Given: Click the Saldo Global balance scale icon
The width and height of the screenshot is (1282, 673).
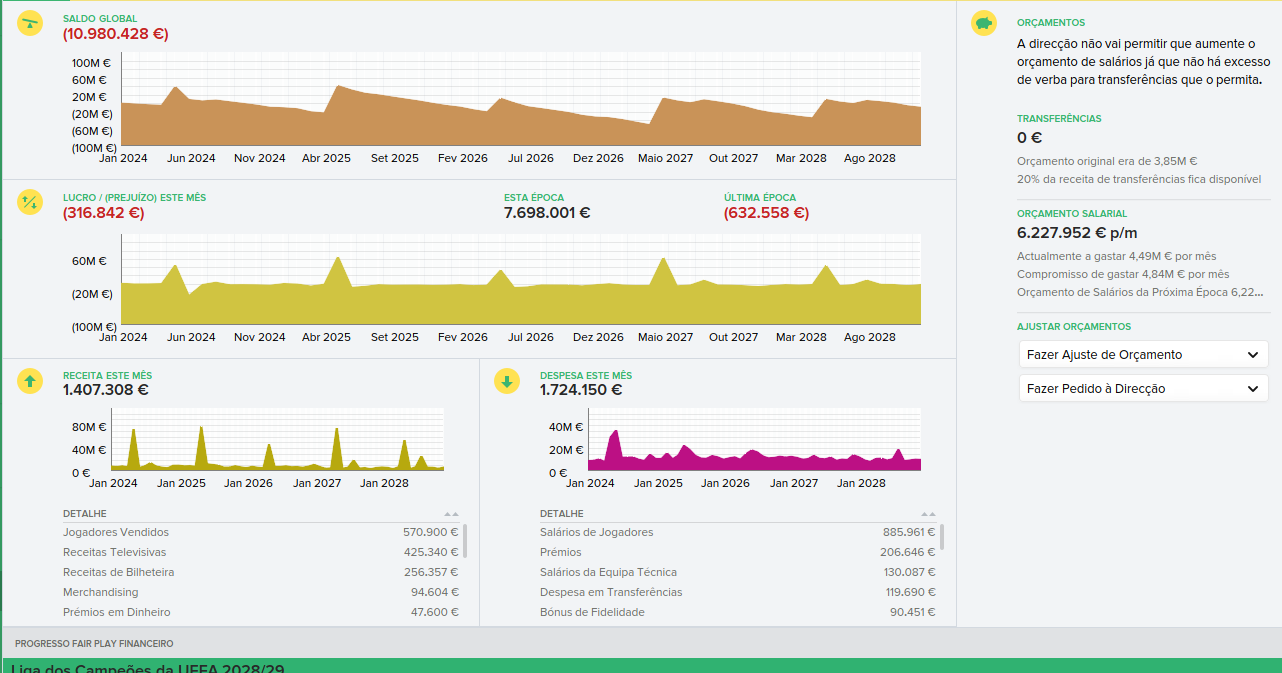Looking at the screenshot, I should click(x=31, y=24).
